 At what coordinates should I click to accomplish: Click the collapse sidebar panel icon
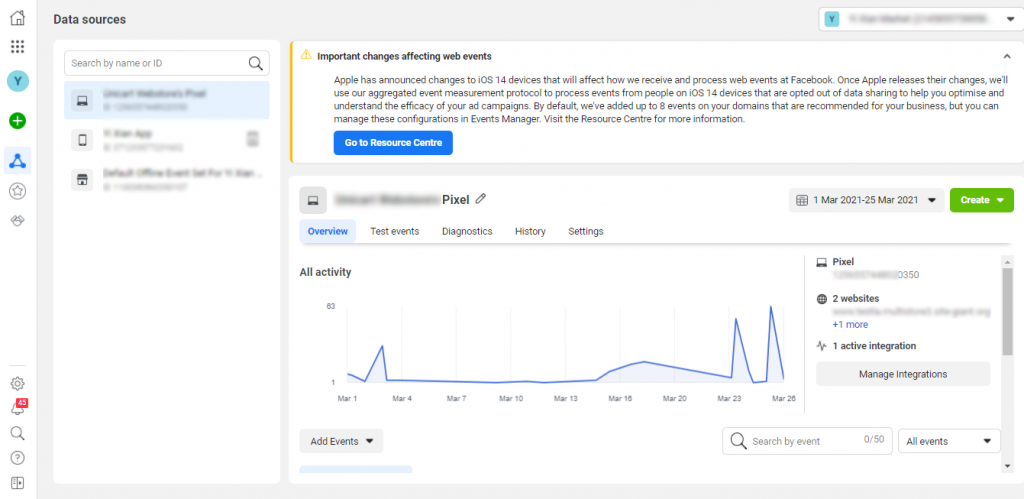pos(18,483)
